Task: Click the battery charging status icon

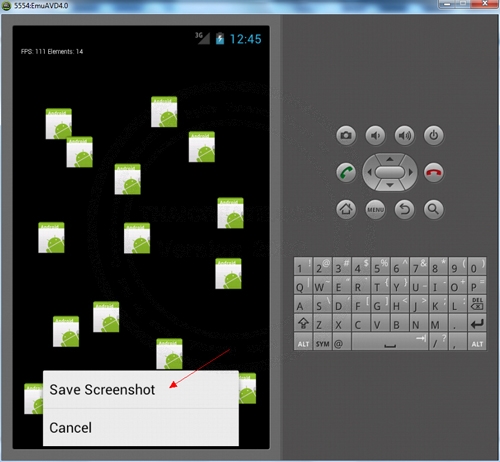Action: click(220, 38)
